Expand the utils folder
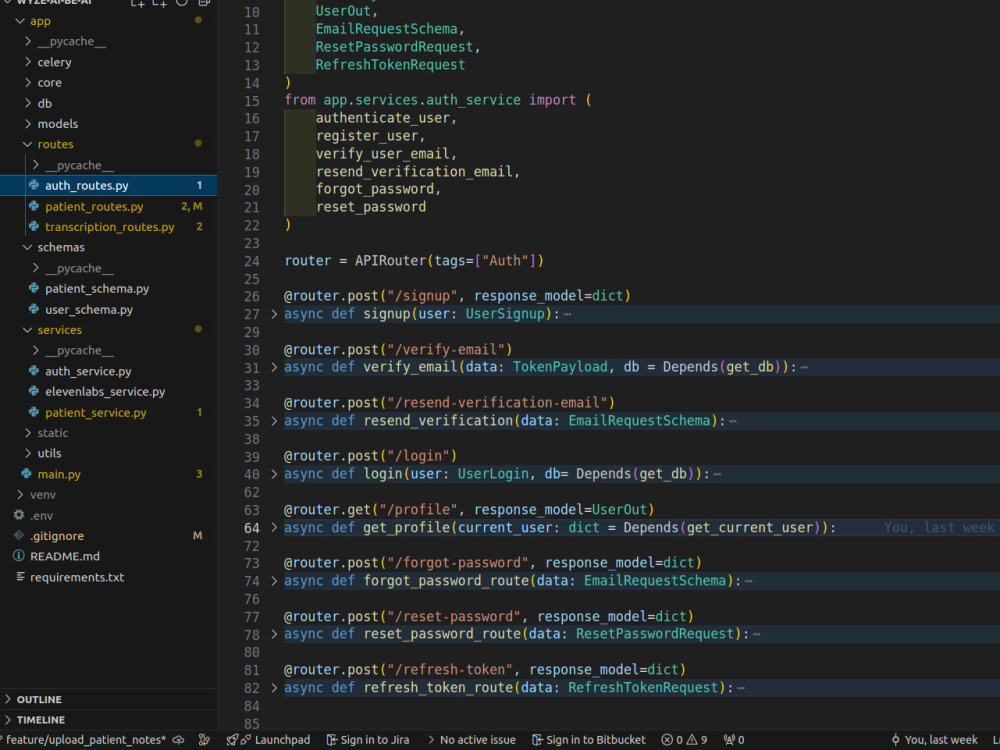This screenshot has height=750, width=1000. 28,453
